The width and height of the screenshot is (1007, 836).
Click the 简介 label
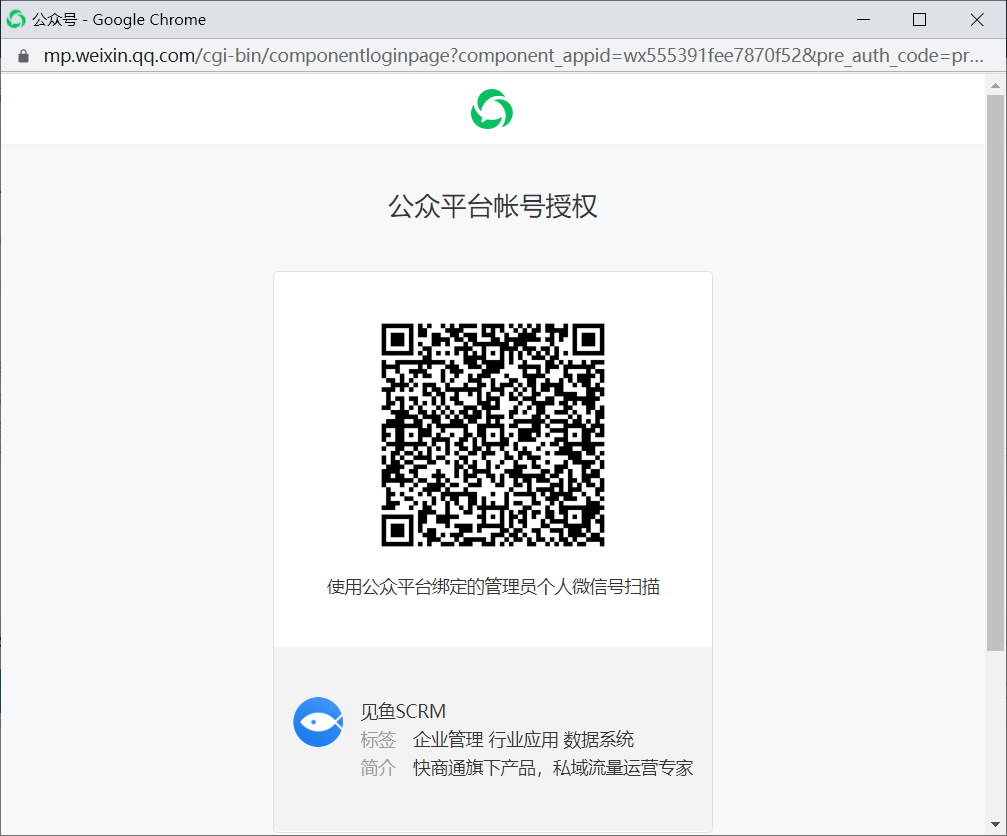(378, 768)
